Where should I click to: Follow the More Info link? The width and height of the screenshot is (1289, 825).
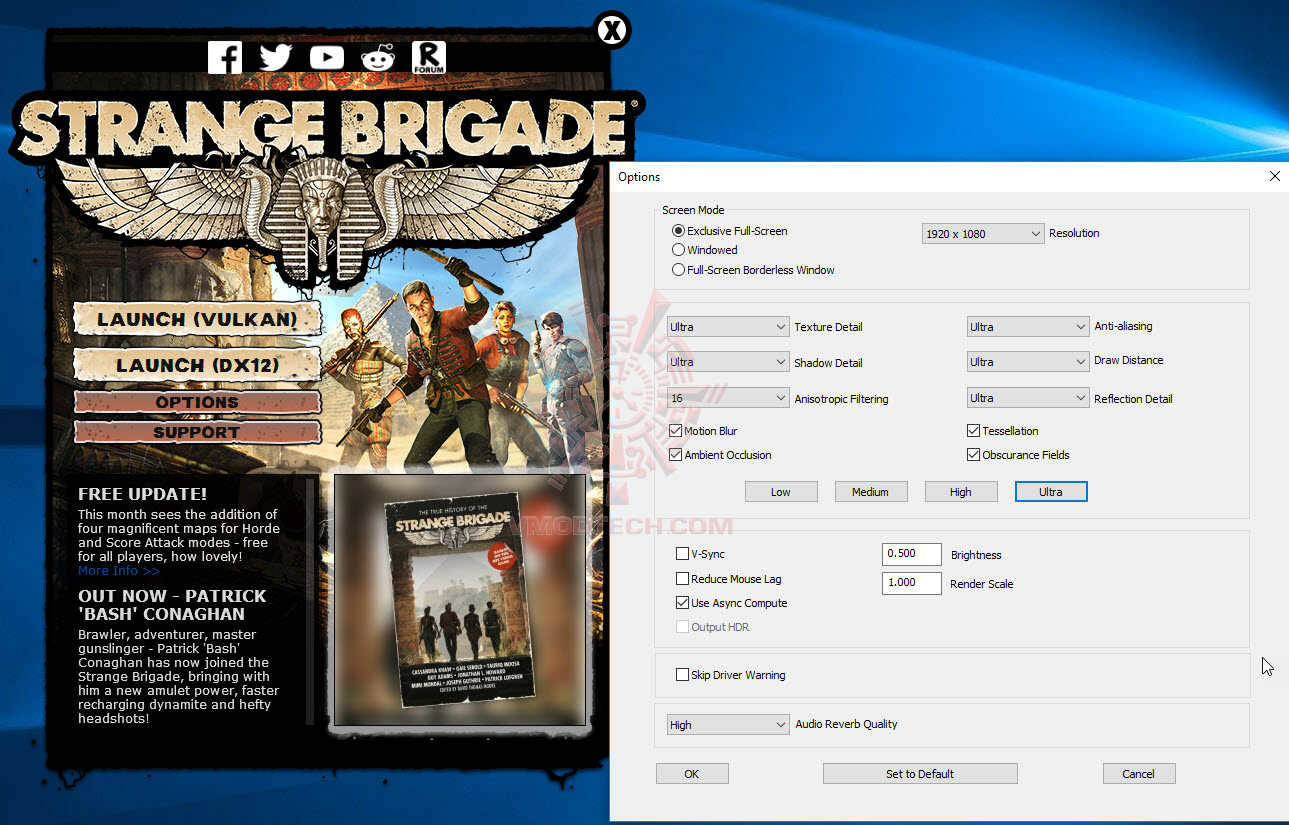click(x=119, y=571)
